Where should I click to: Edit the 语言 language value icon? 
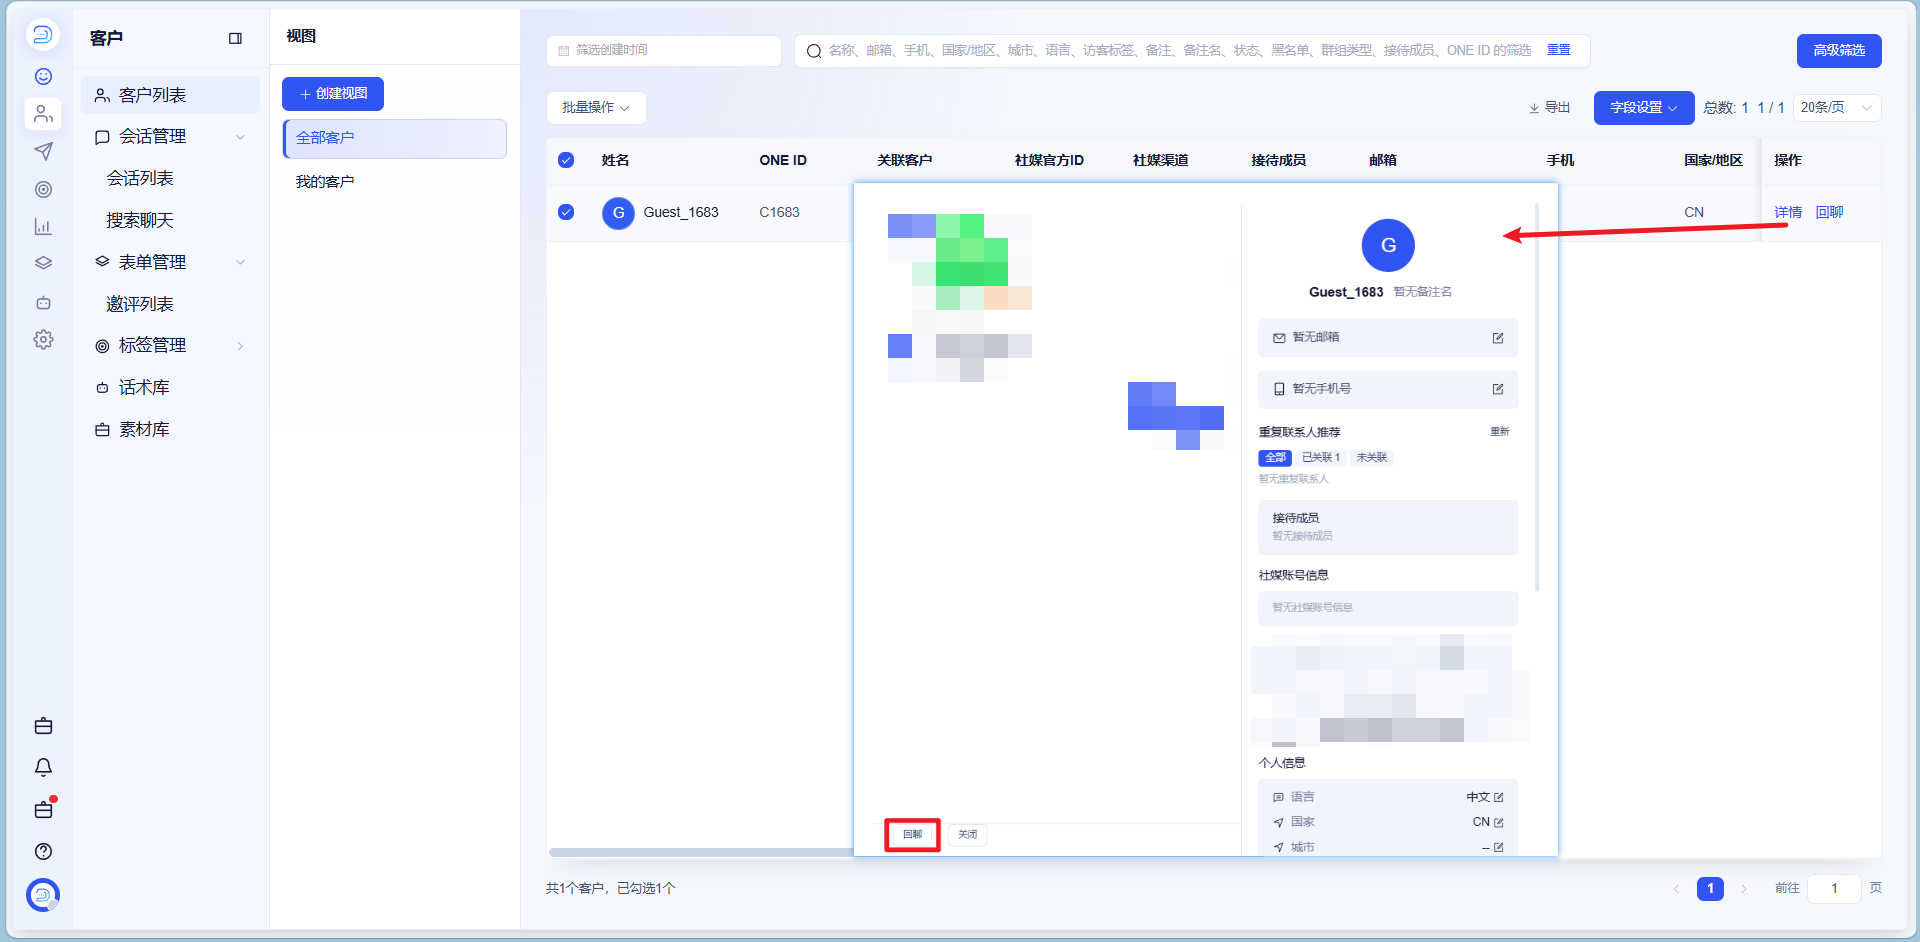1499,797
